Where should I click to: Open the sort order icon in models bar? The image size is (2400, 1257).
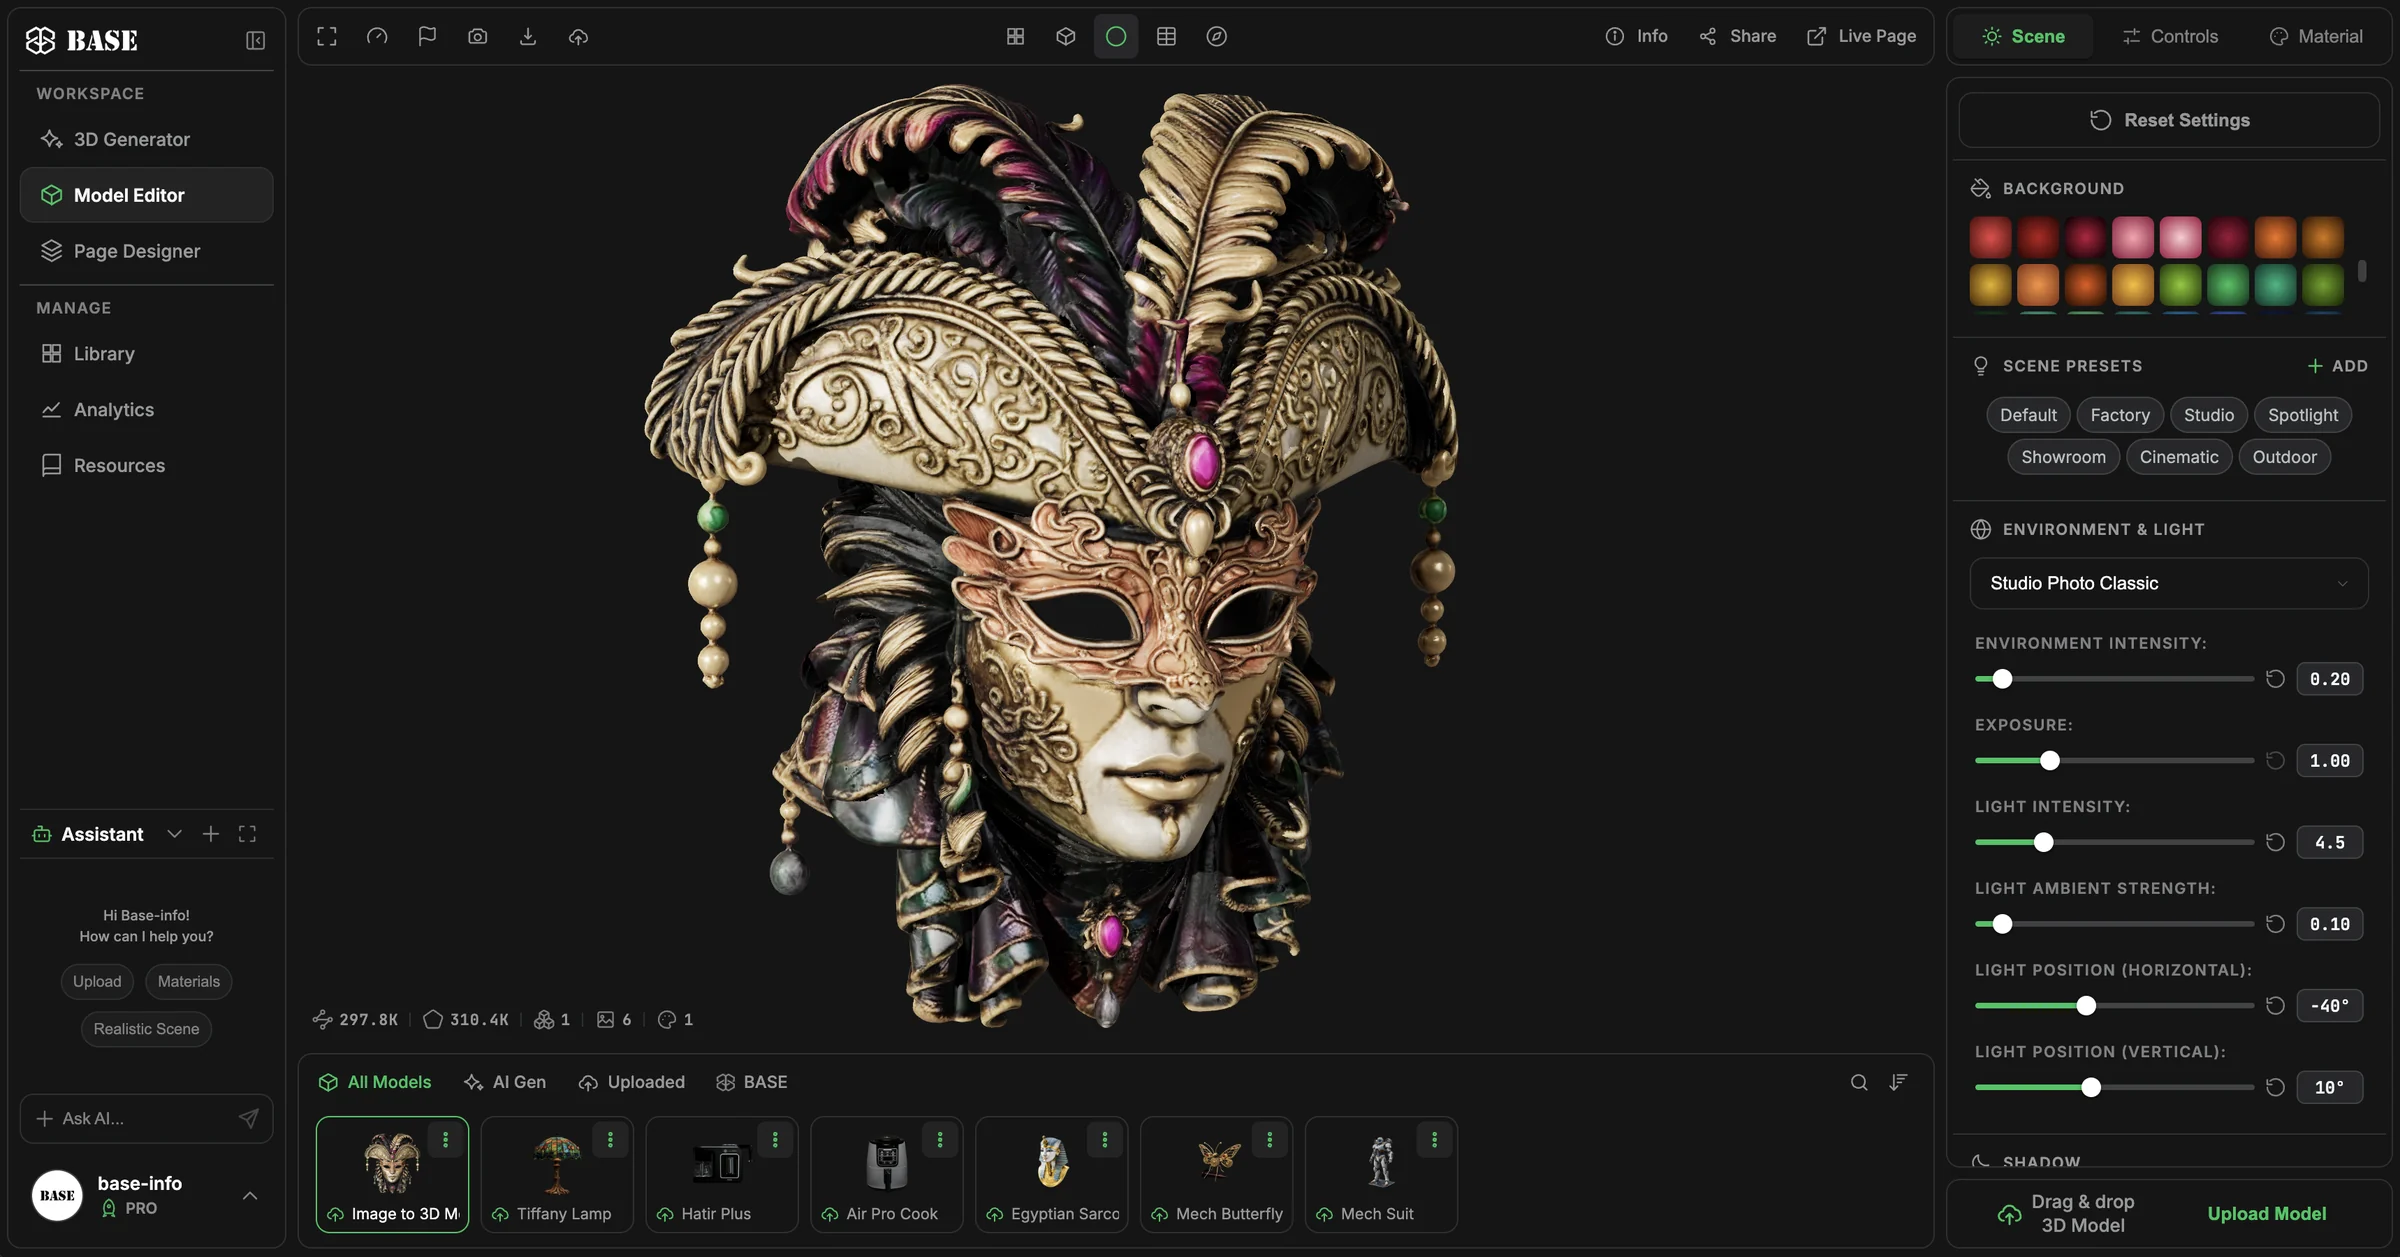click(1898, 1082)
